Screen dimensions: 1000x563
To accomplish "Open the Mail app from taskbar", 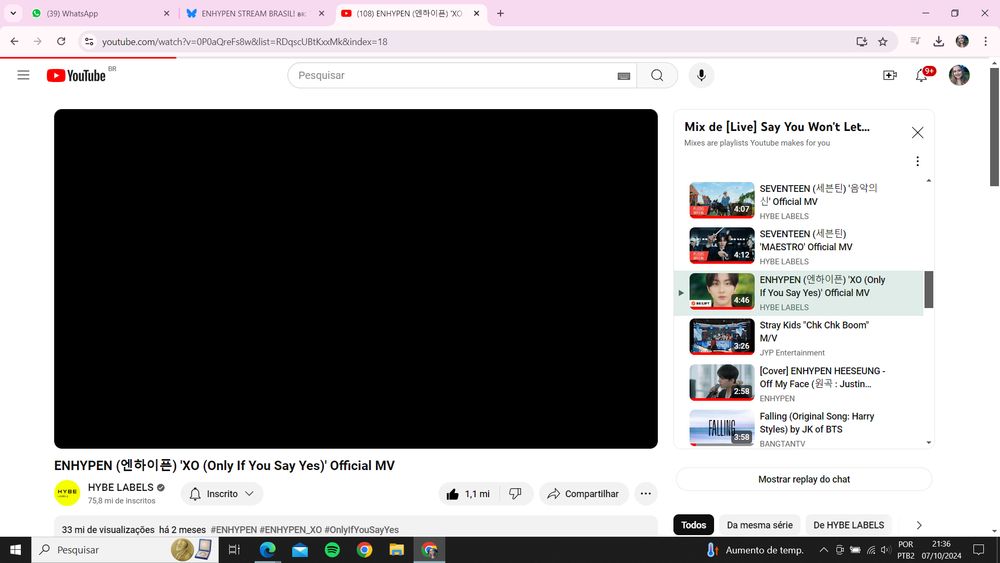I will click(300, 550).
